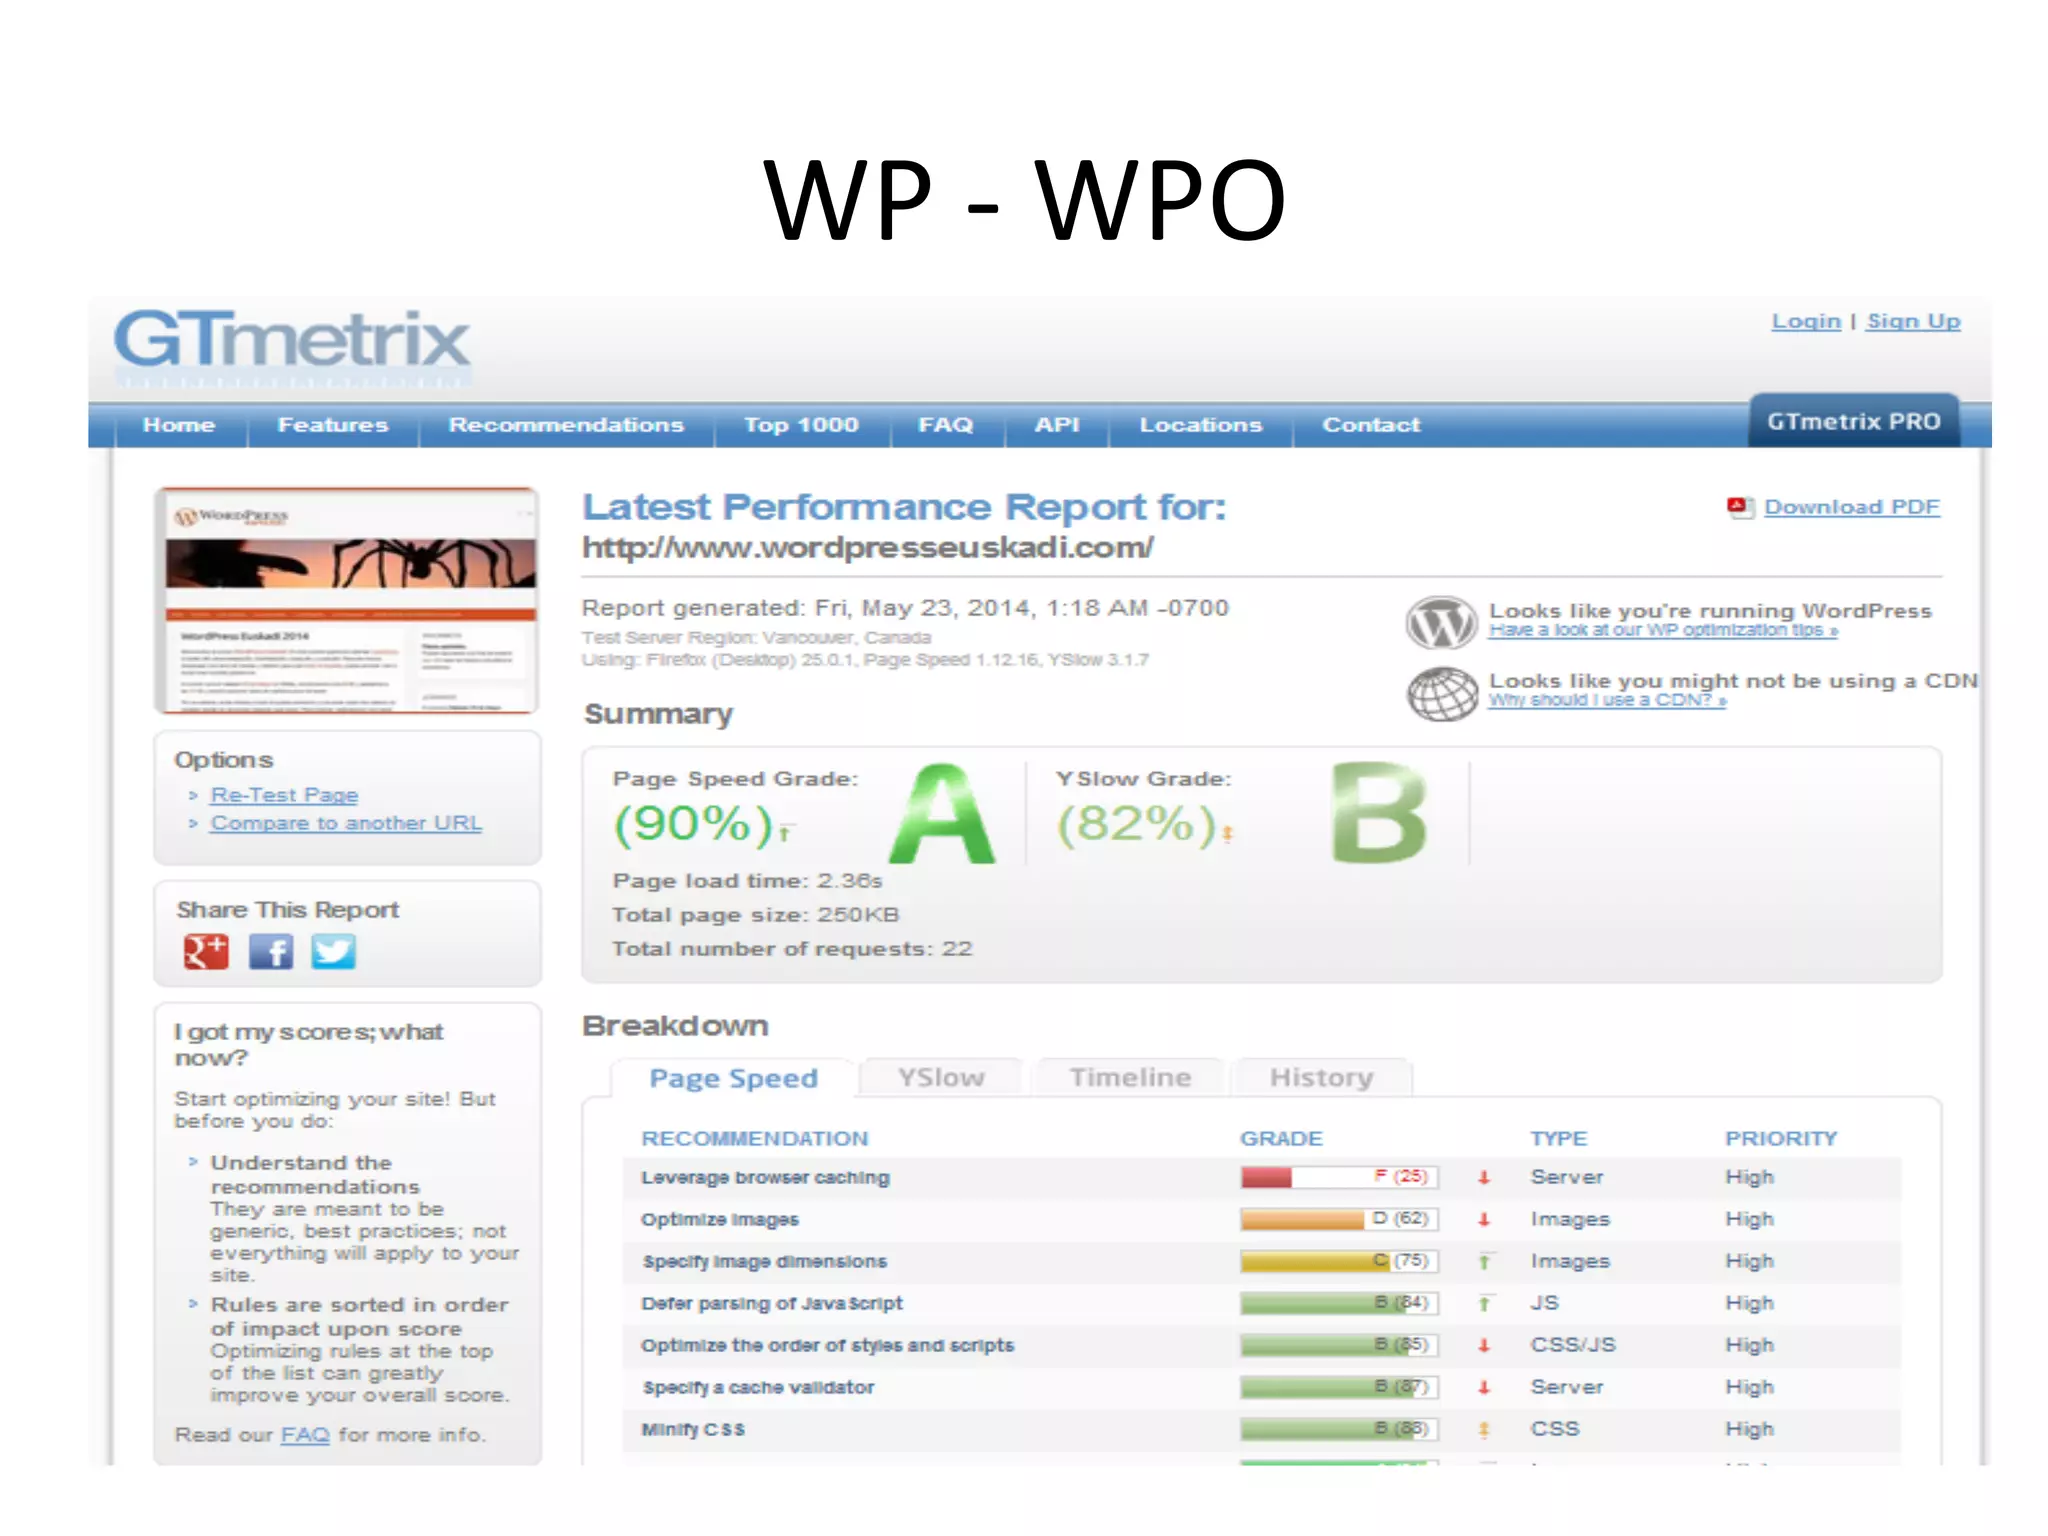The height and width of the screenshot is (1536, 2048).
Task: Click the site screenshot thumbnail
Action: [x=347, y=601]
